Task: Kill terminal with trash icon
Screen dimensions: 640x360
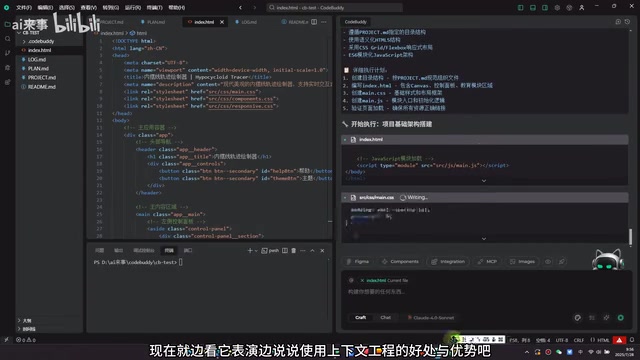Action: pos(293,250)
